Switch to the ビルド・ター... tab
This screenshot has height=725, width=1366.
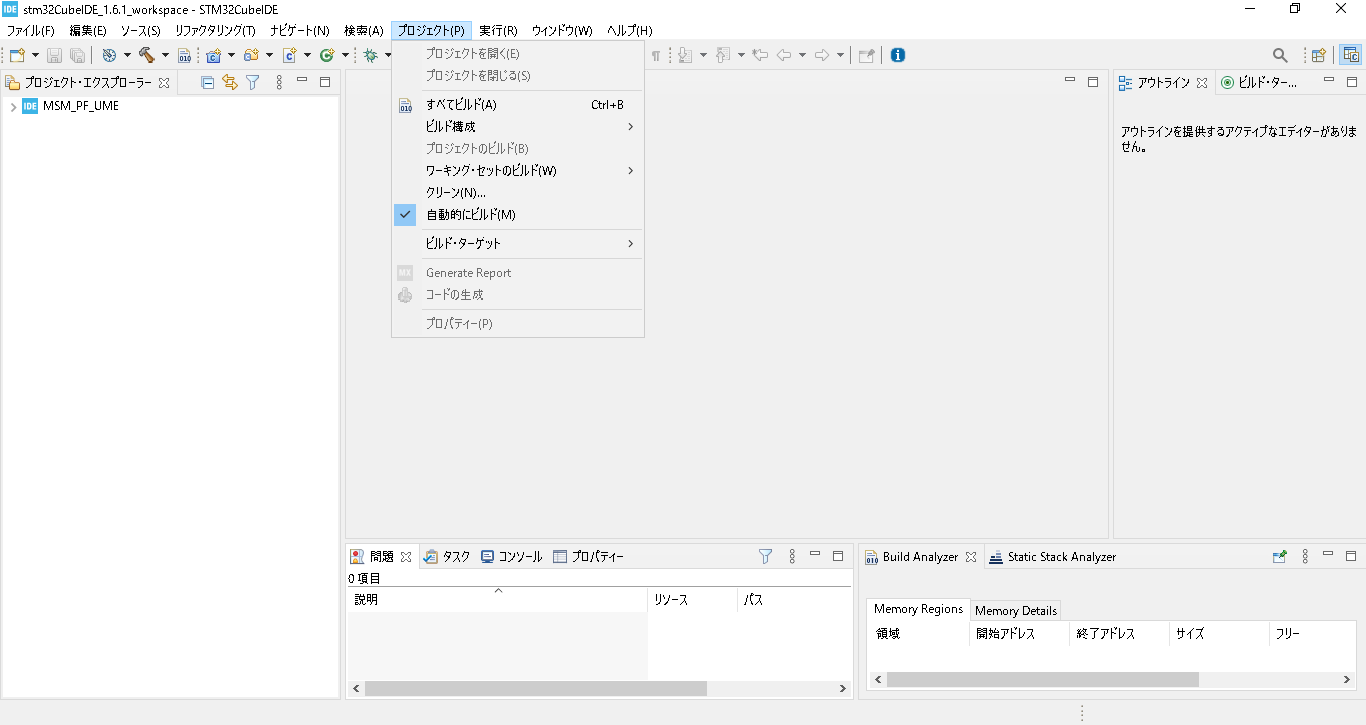(1260, 83)
